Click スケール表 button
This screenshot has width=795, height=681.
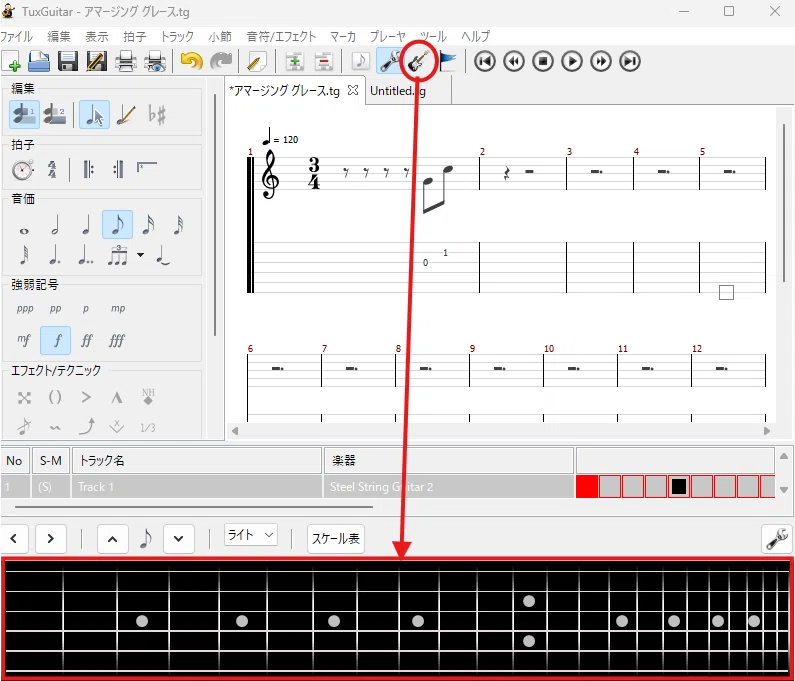(336, 539)
